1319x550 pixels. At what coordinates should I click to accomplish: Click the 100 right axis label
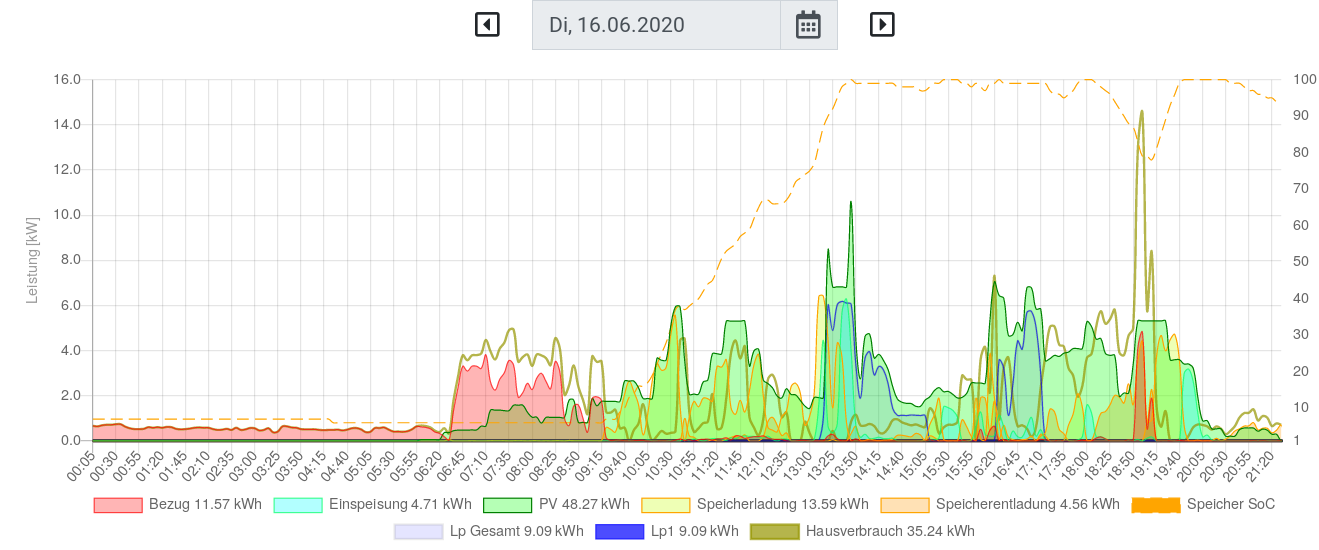tap(1305, 79)
